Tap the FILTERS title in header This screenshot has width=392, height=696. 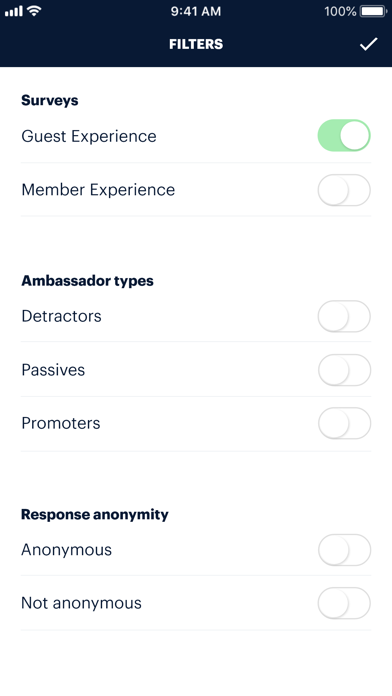click(x=196, y=44)
